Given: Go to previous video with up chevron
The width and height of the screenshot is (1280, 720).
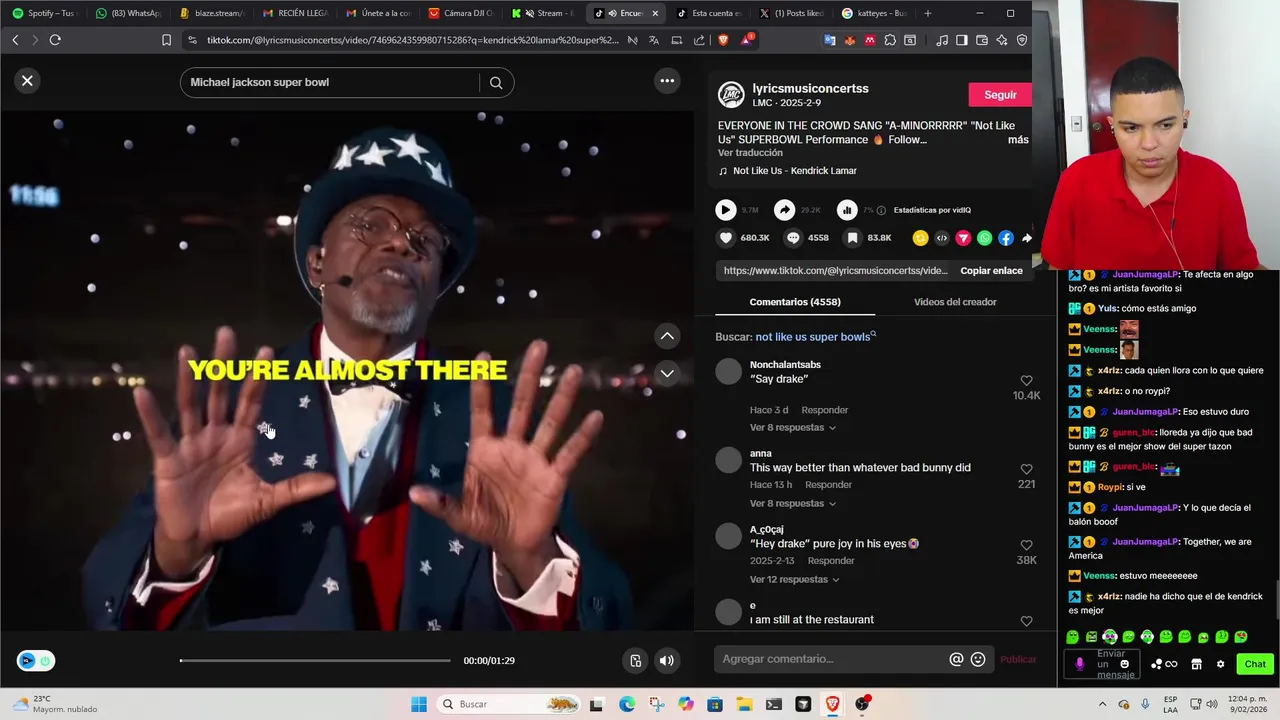Looking at the screenshot, I should pos(667,336).
